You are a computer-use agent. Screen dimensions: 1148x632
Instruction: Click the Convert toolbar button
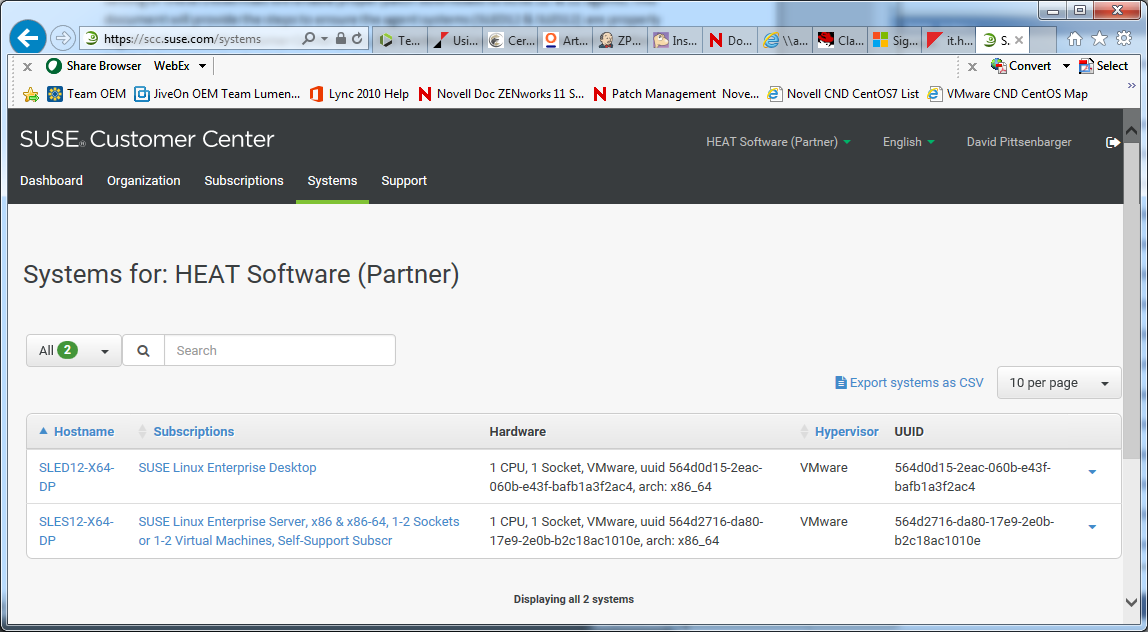pos(1021,66)
